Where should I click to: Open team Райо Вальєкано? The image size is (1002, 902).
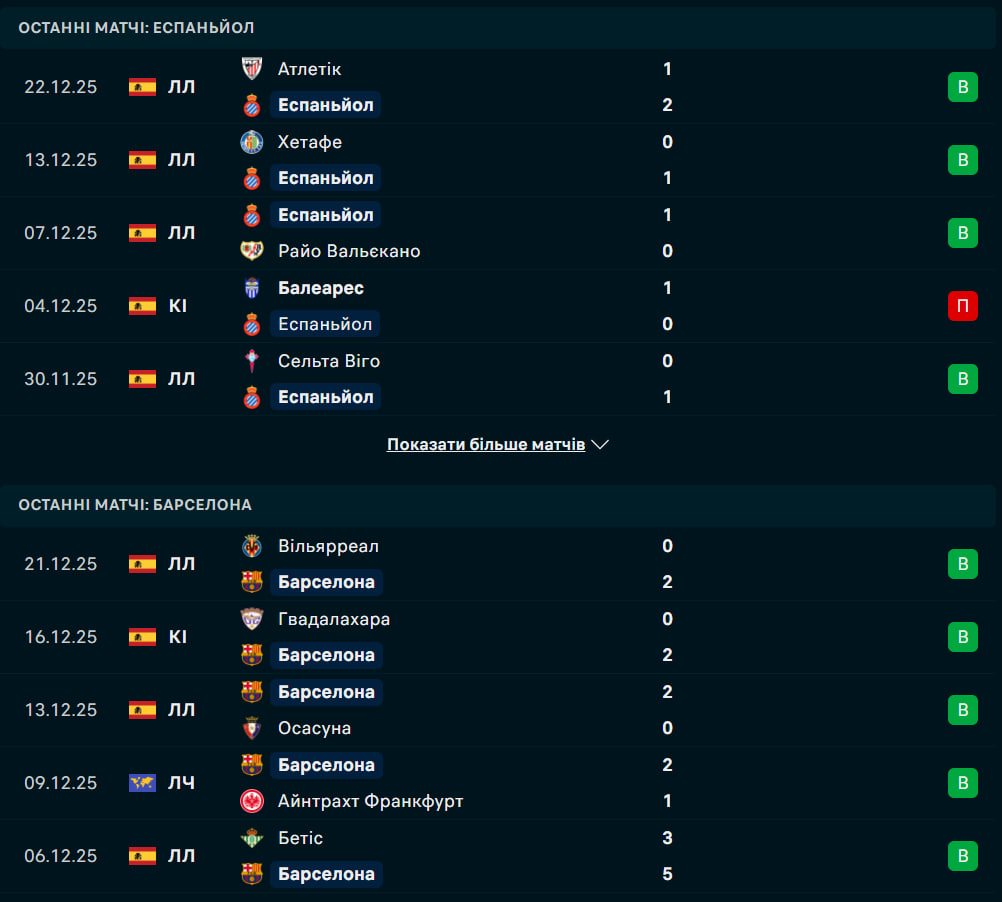(x=349, y=251)
